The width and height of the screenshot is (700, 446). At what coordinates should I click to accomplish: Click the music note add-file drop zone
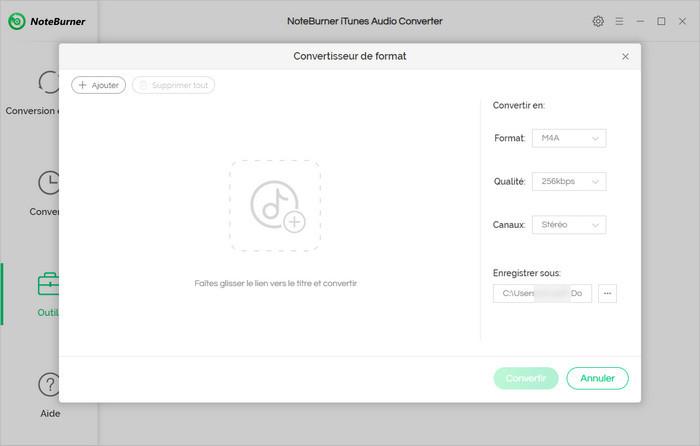click(275, 205)
